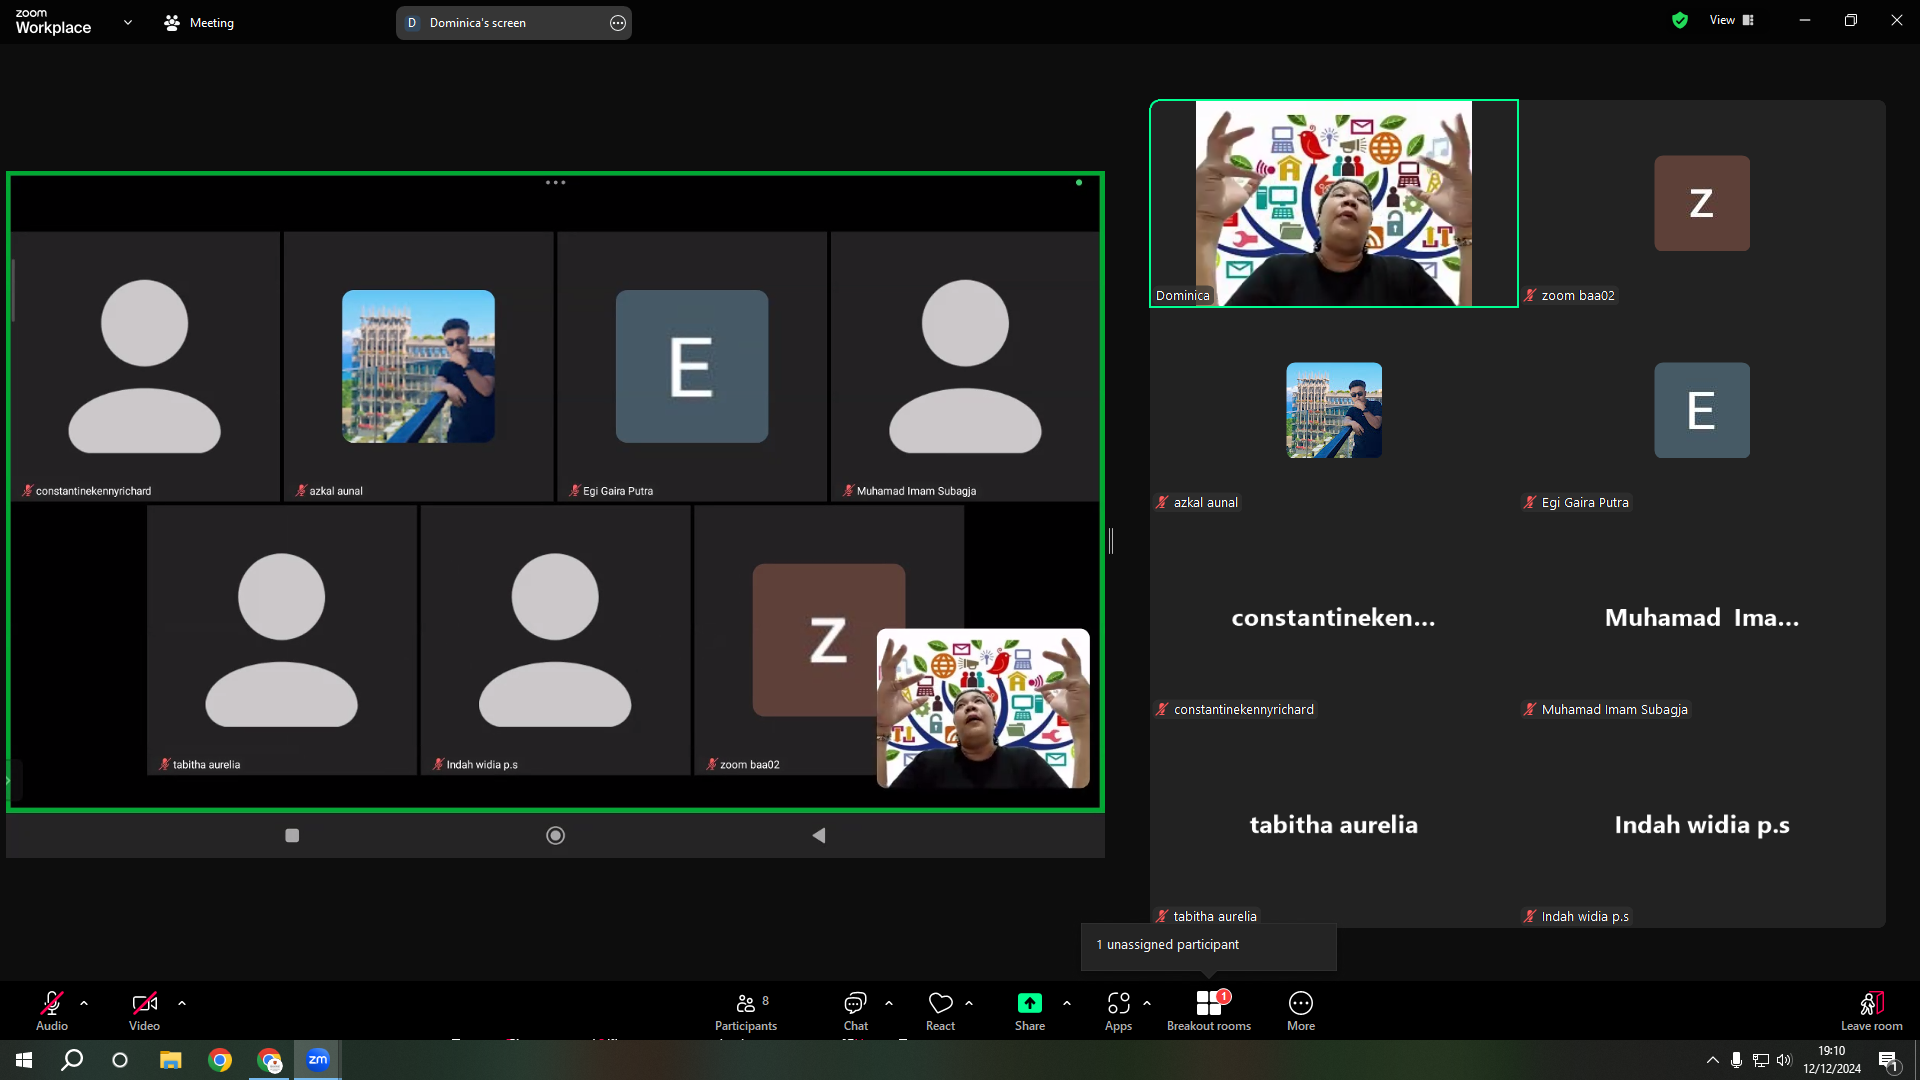
Task: Select Dominica's screen tab
Action: click(514, 22)
